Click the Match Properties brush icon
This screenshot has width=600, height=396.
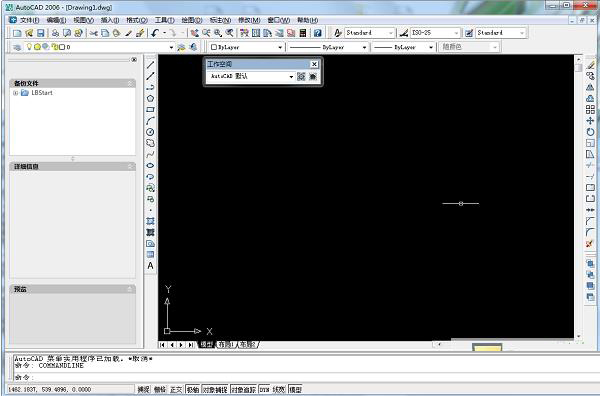[x=128, y=33]
